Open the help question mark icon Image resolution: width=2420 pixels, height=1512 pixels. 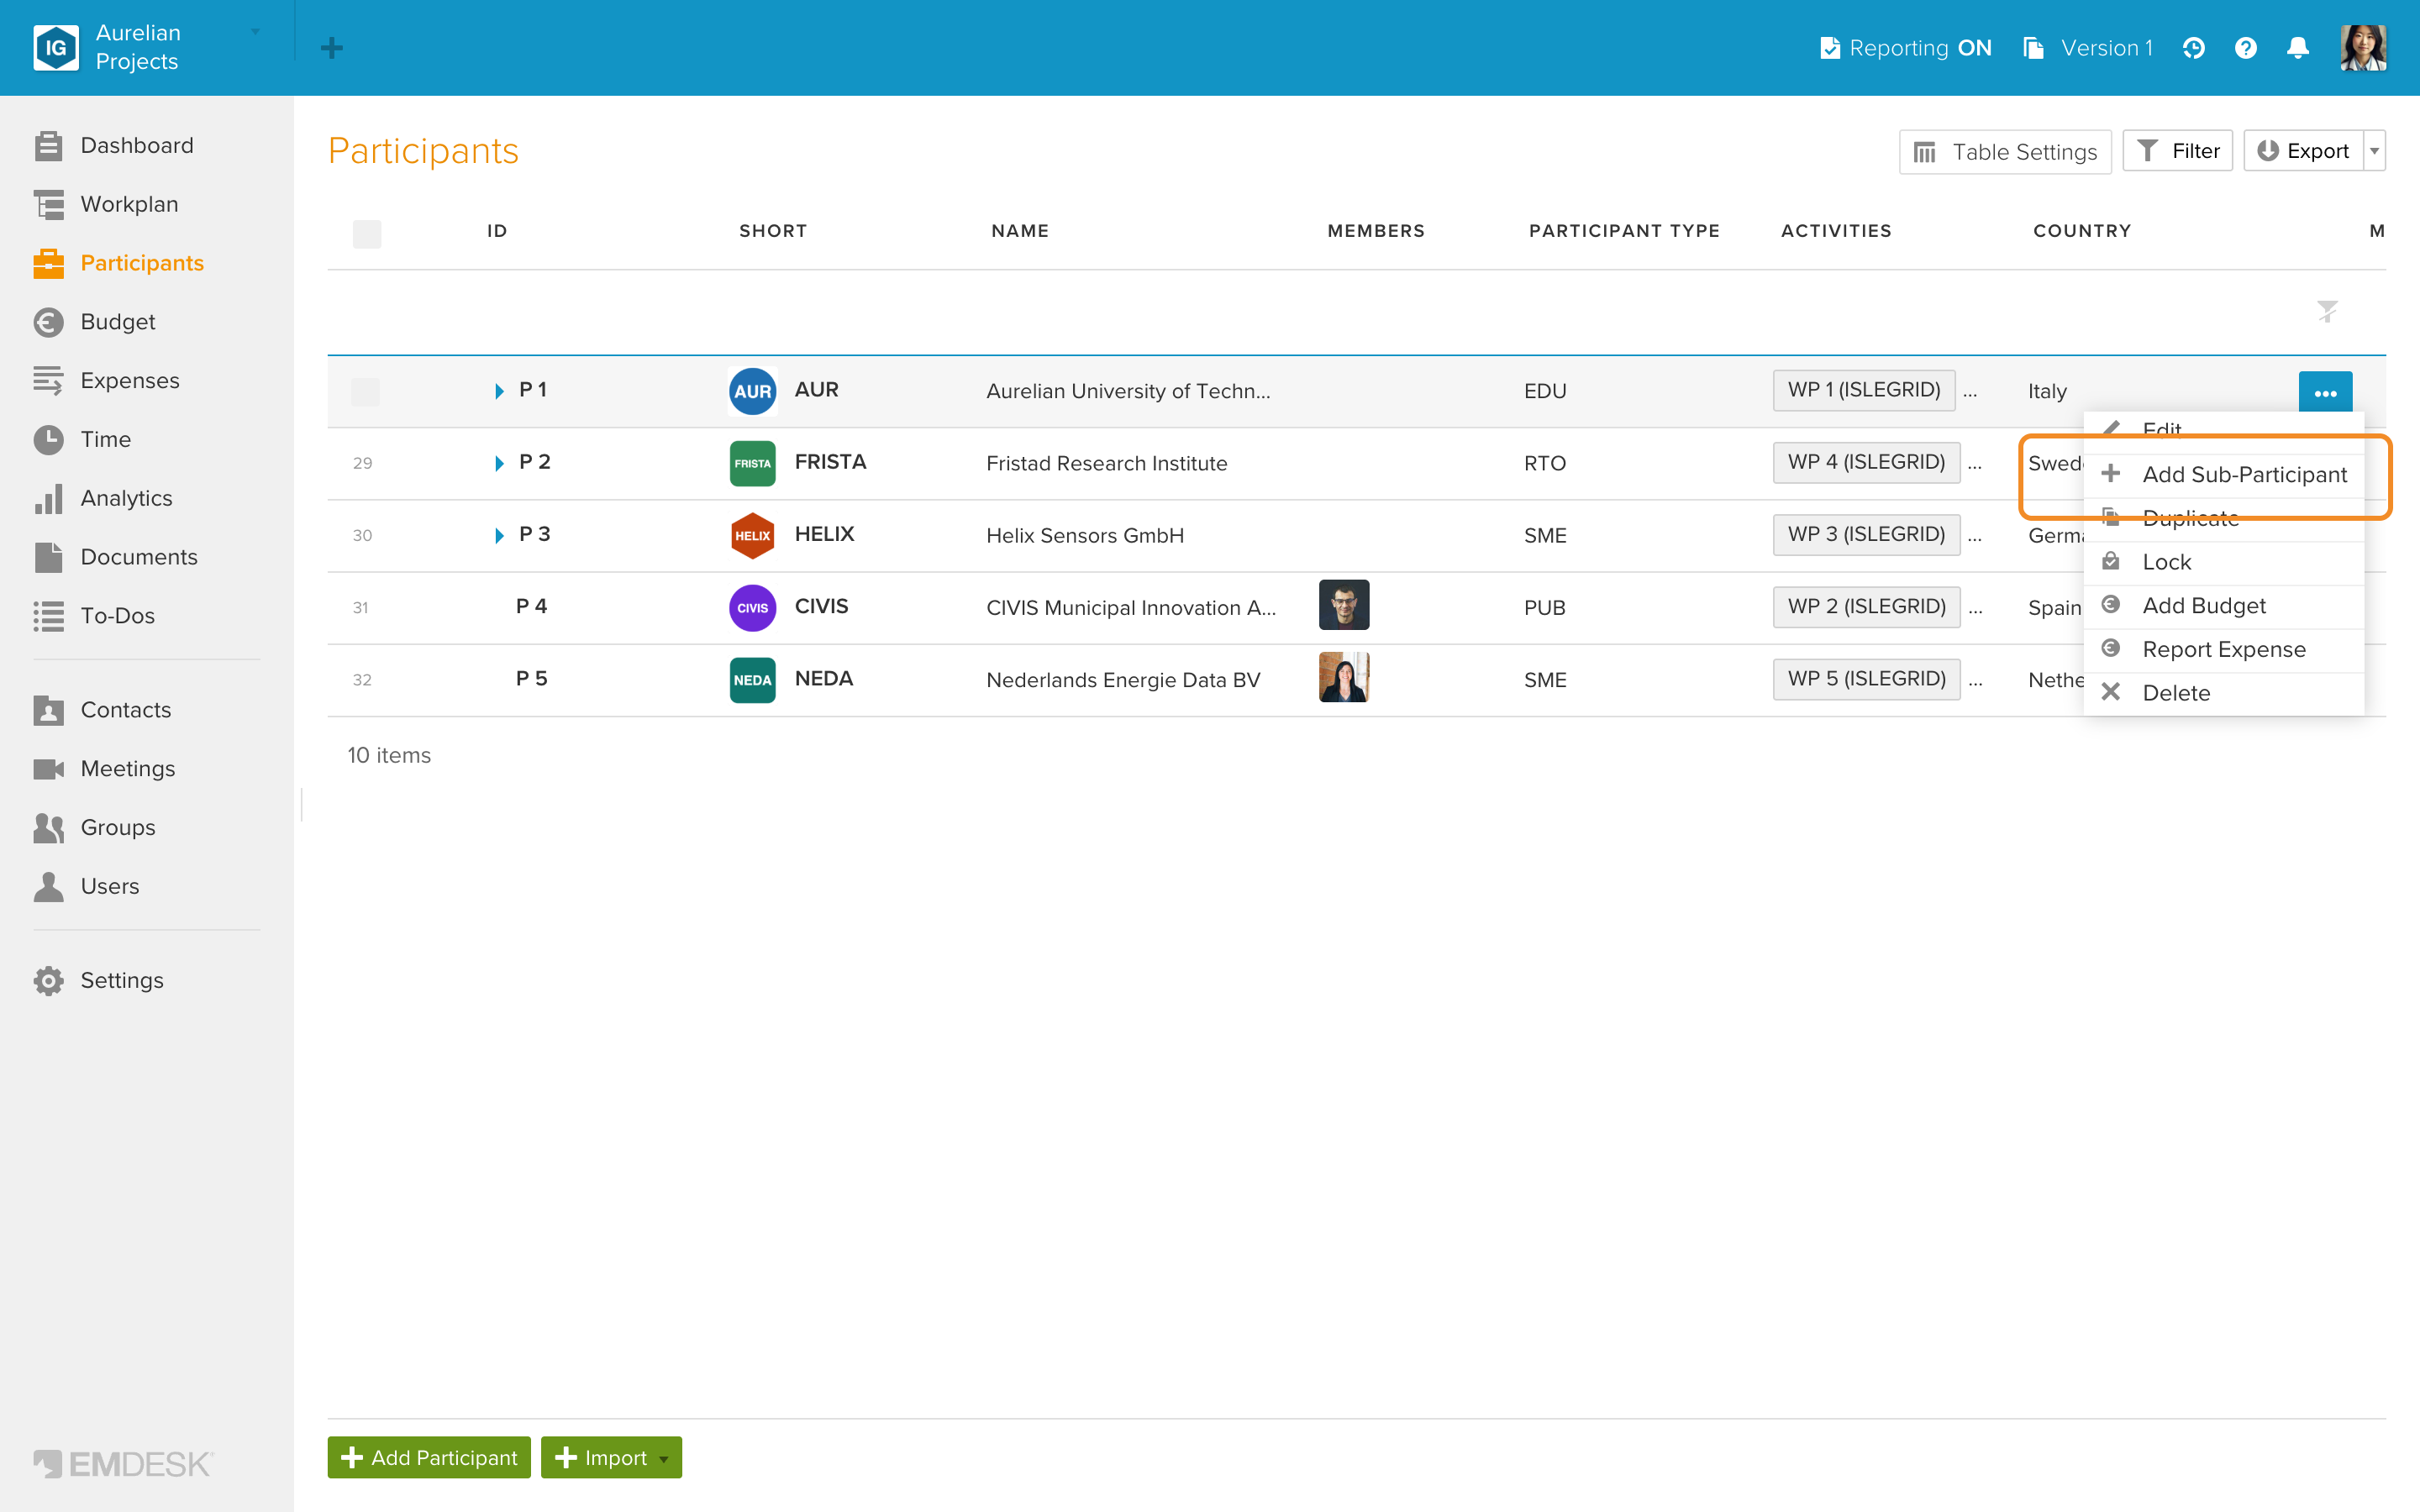click(2245, 48)
